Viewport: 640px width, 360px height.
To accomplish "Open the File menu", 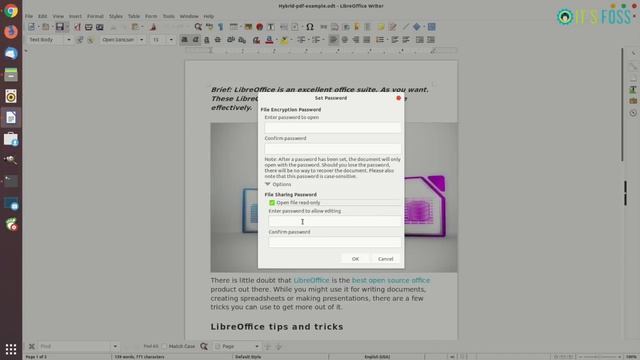I will (x=29, y=16).
